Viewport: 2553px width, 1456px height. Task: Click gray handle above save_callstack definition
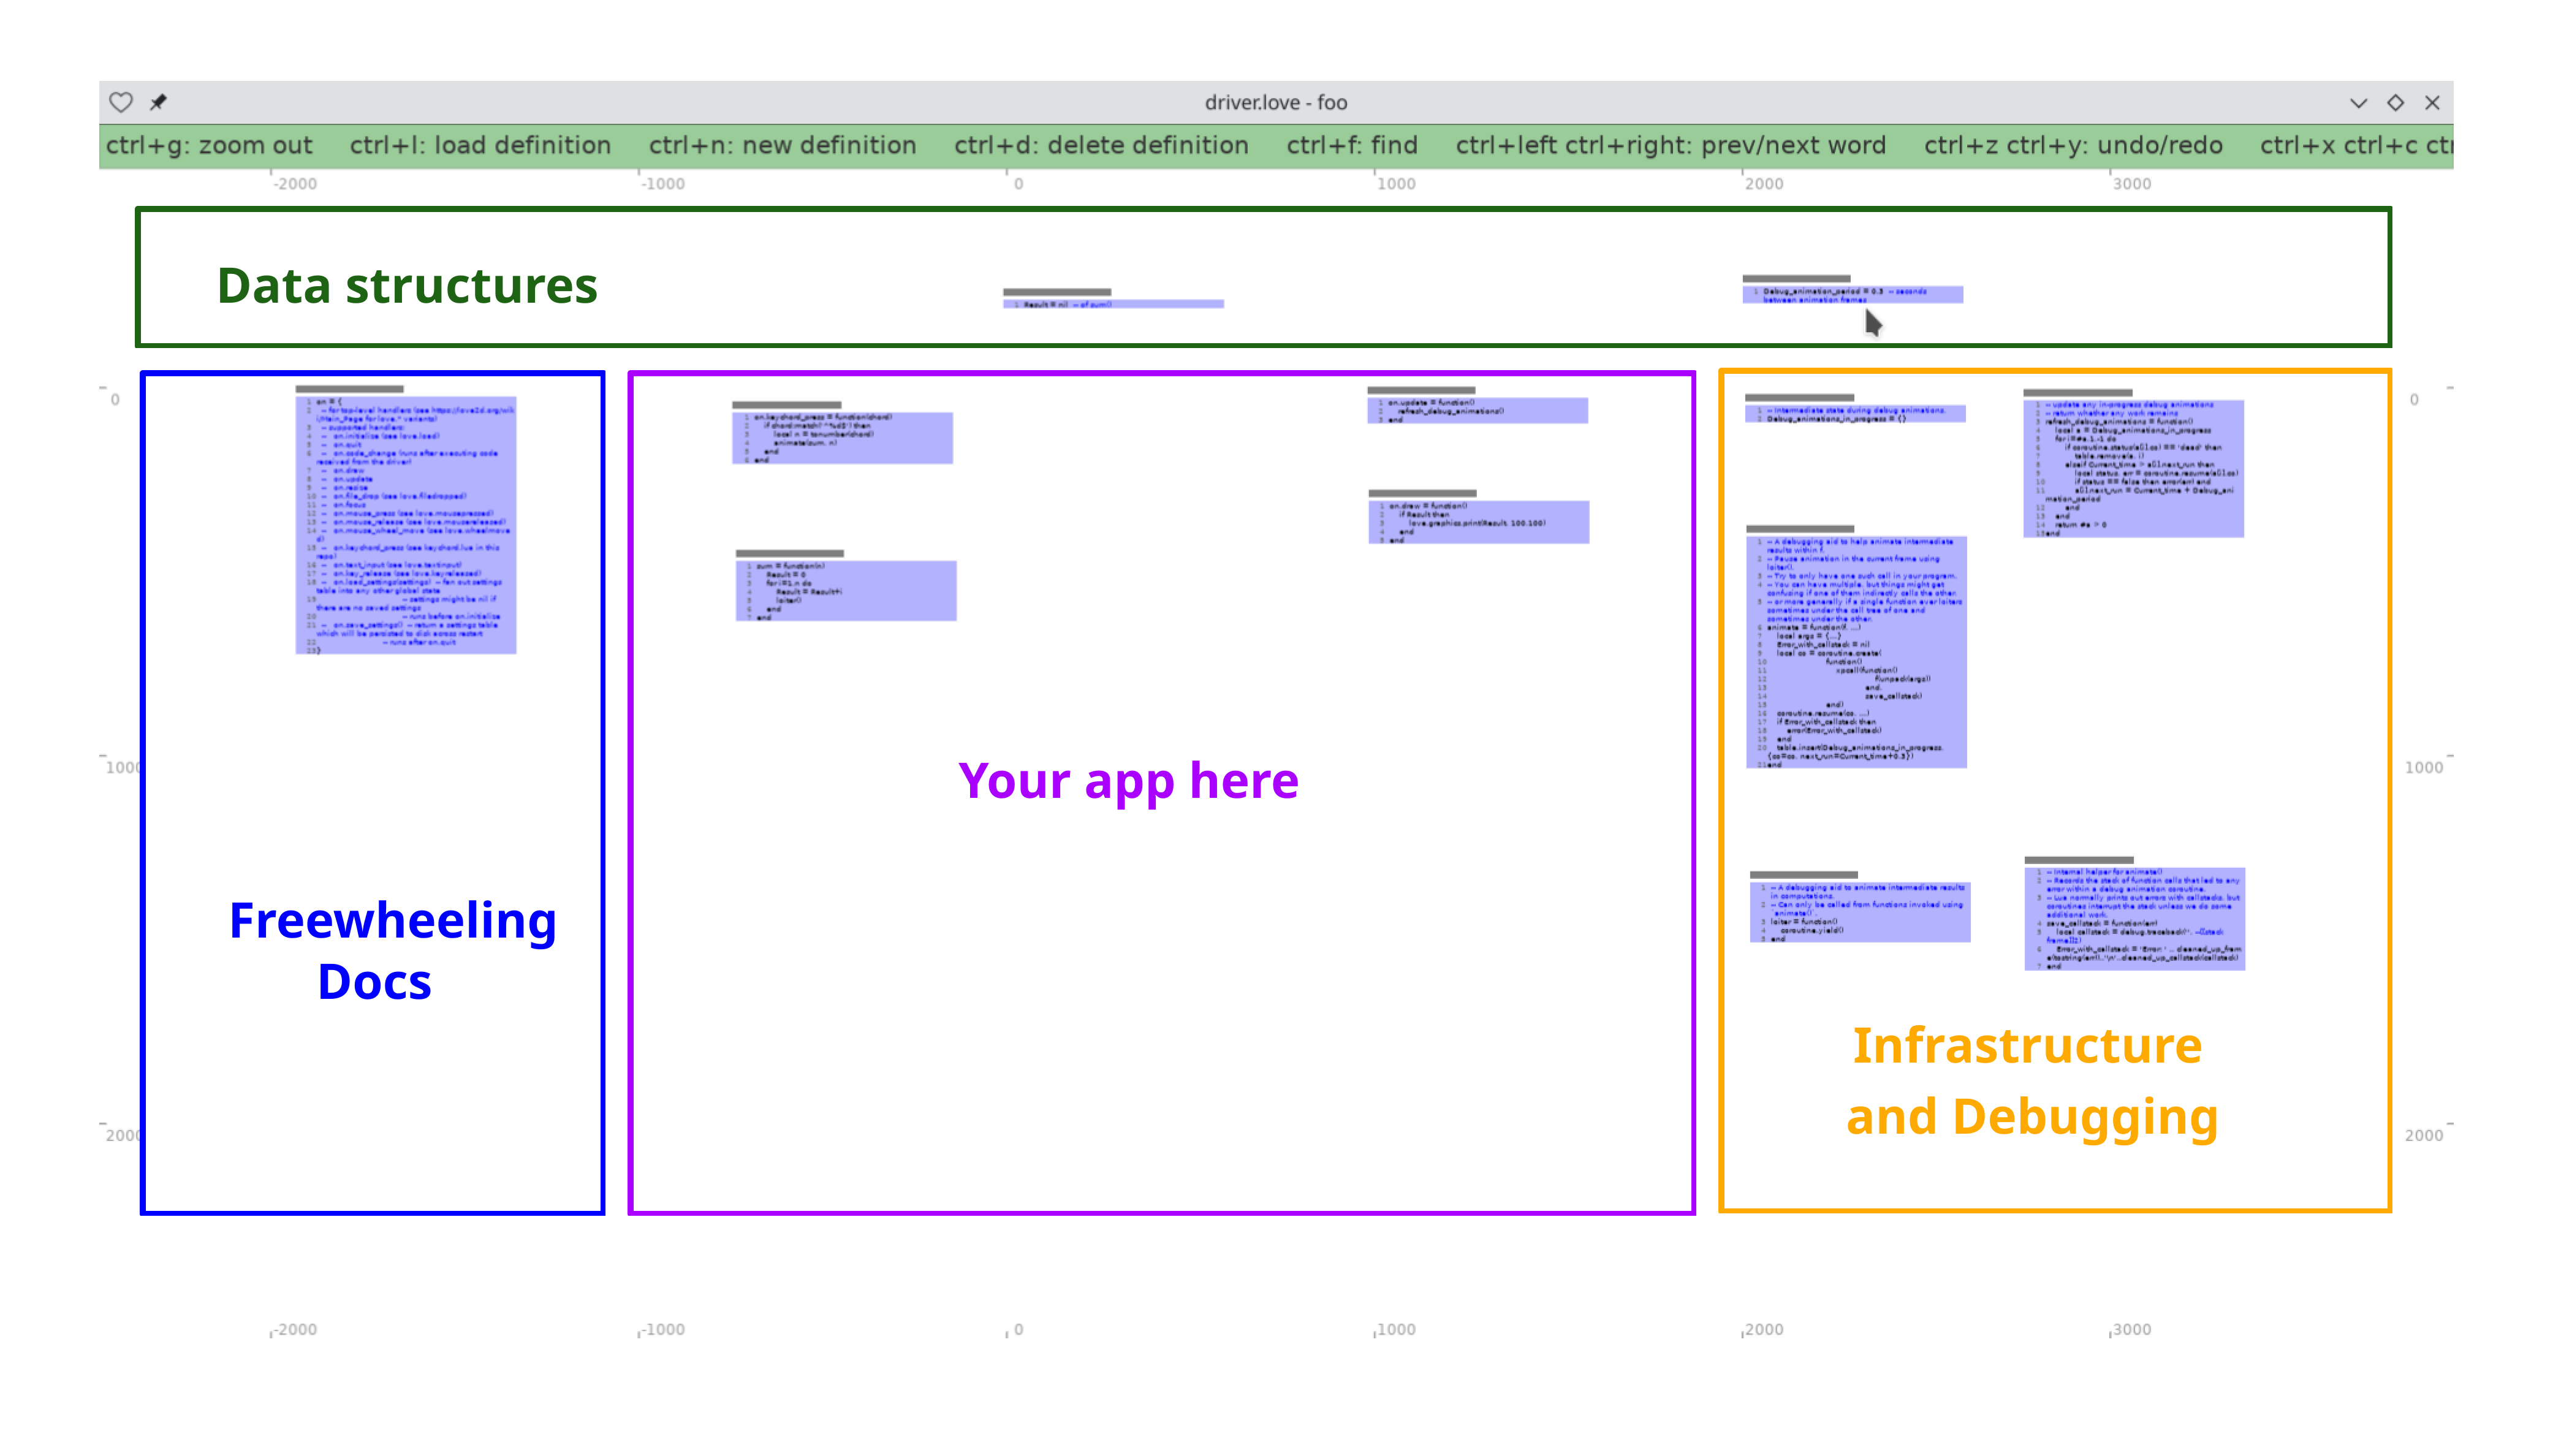[x=2078, y=860]
